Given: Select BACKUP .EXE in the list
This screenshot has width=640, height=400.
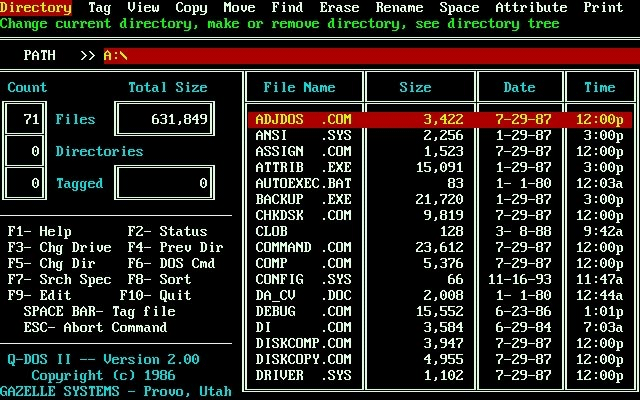Looking at the screenshot, I should (440, 199).
